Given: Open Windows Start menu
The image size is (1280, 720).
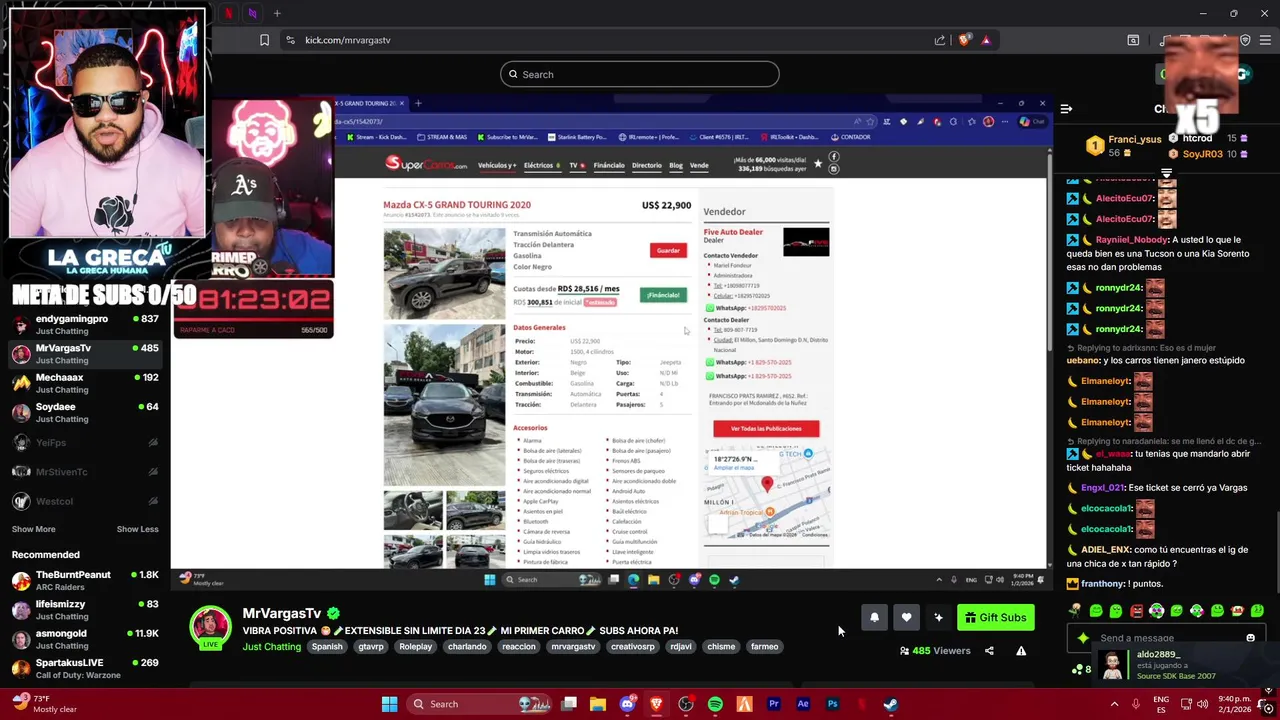Looking at the screenshot, I should 390,704.
